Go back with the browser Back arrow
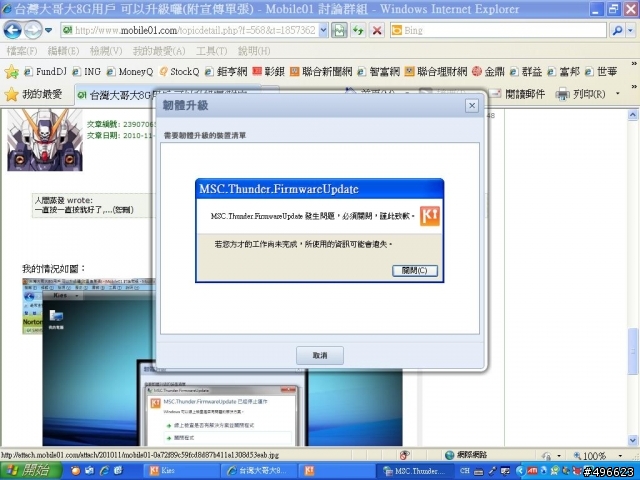The image size is (640, 480). [12, 30]
